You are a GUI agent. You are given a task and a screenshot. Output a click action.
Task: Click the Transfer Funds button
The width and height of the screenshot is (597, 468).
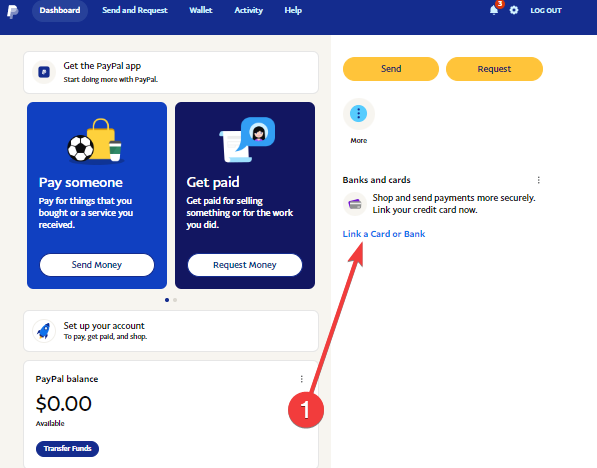pyautogui.click(x=67, y=449)
